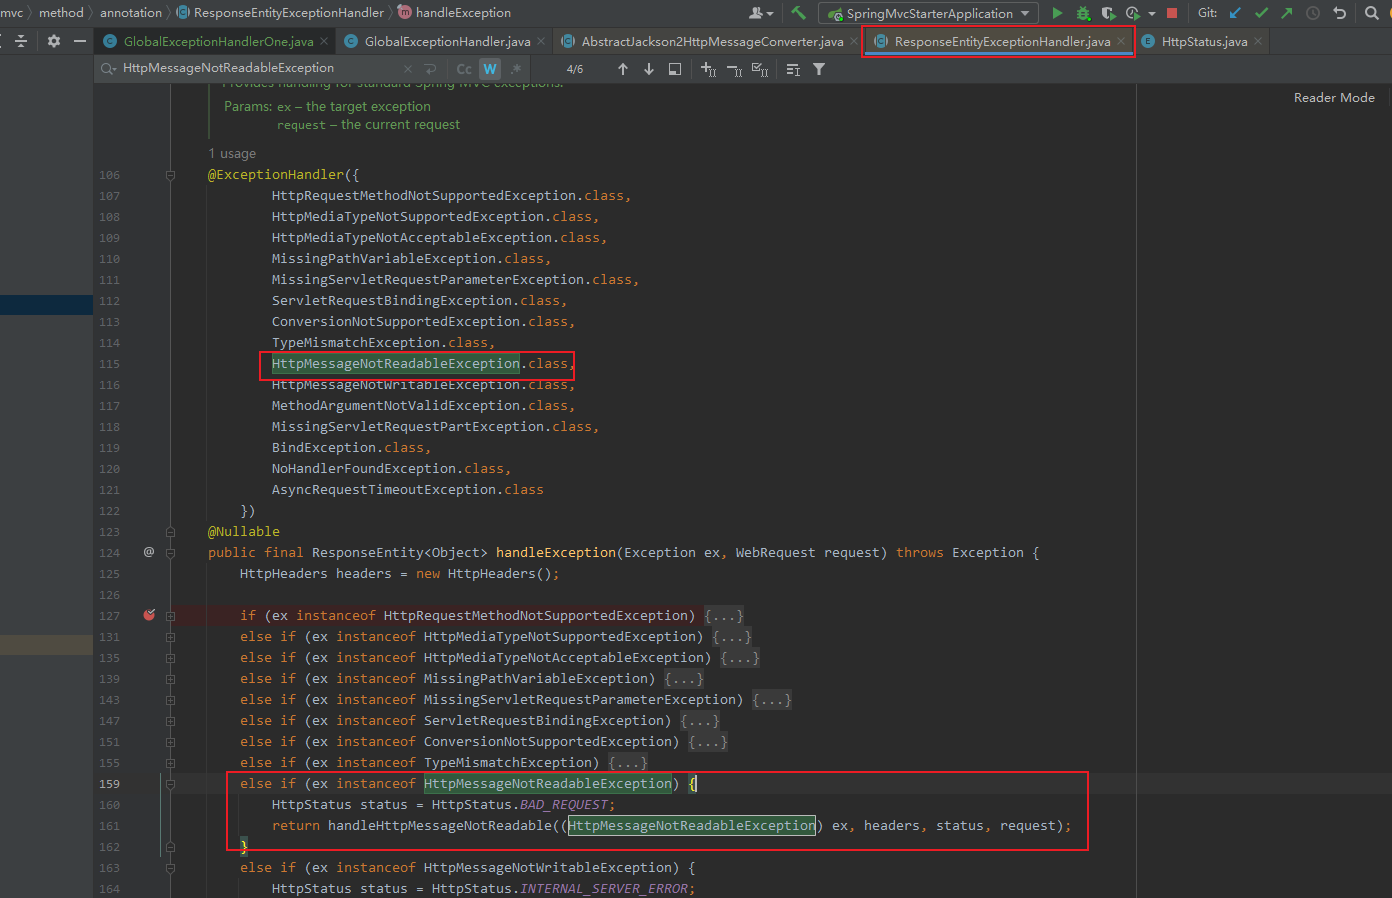
Task: Toggle search multiline options icon
Action: 793,69
